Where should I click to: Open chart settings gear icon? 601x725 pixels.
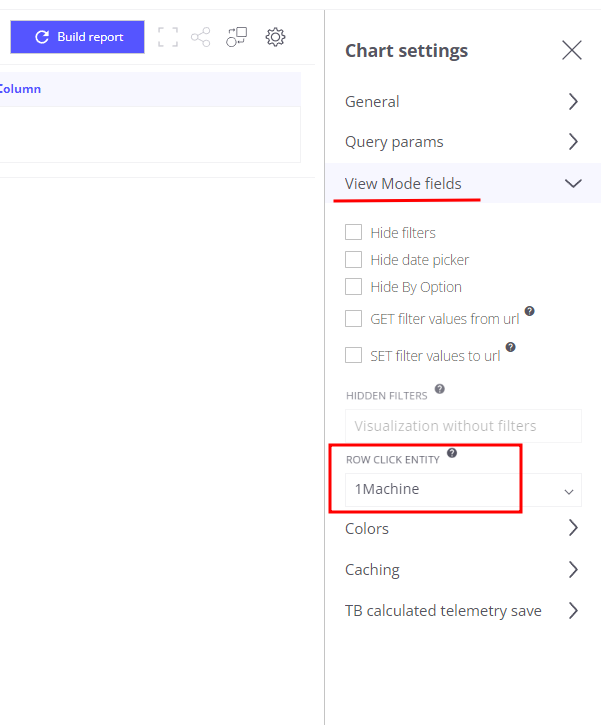tap(275, 37)
